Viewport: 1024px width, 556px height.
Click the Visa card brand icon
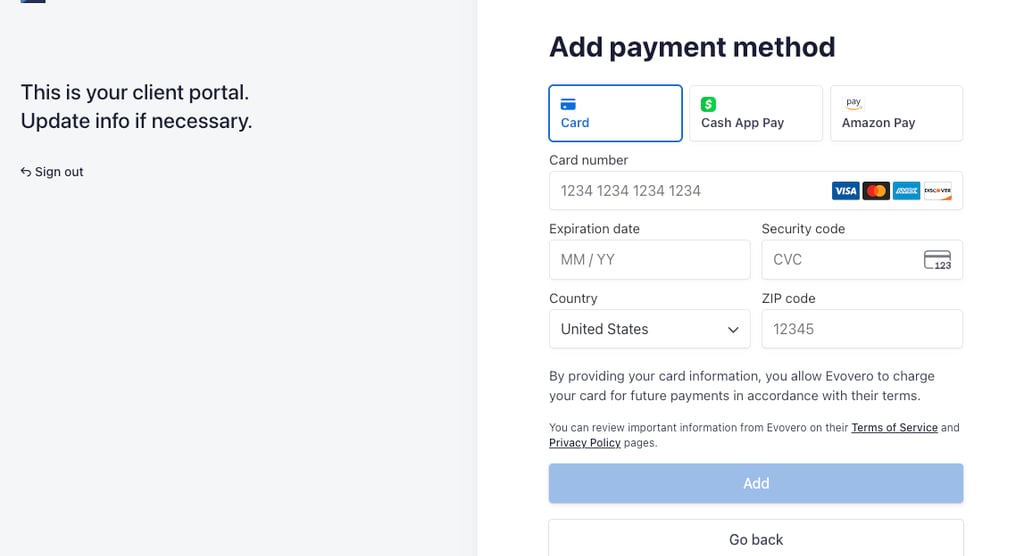[846, 191]
